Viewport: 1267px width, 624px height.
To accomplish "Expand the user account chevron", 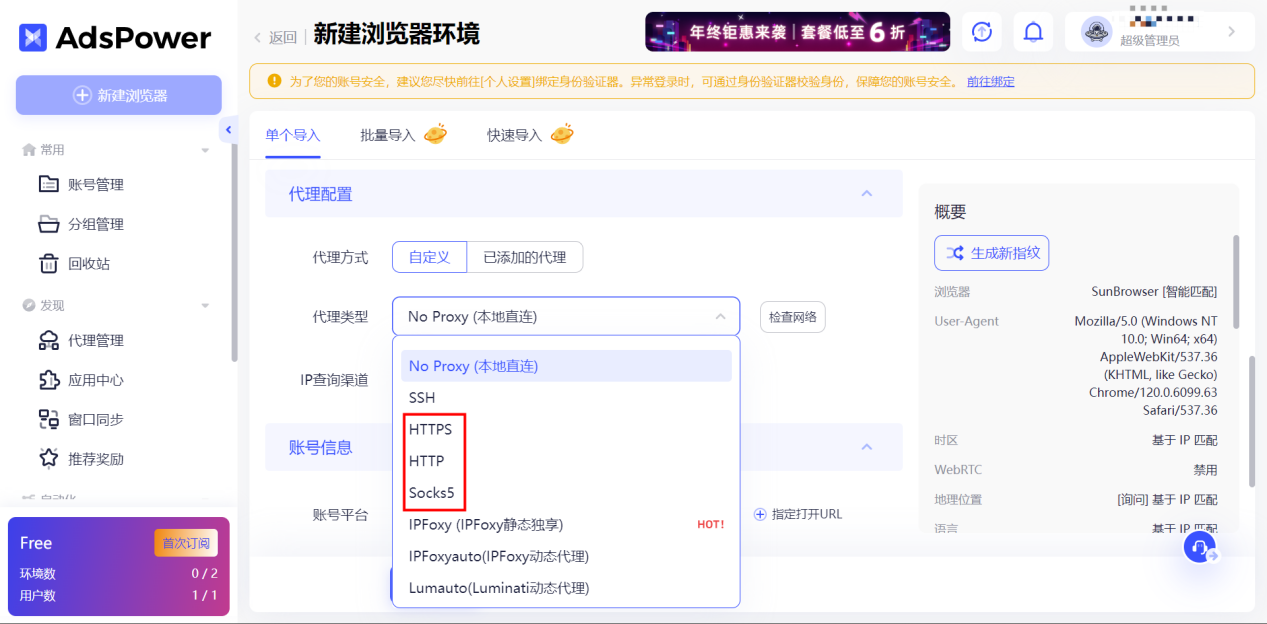I will click(1232, 32).
